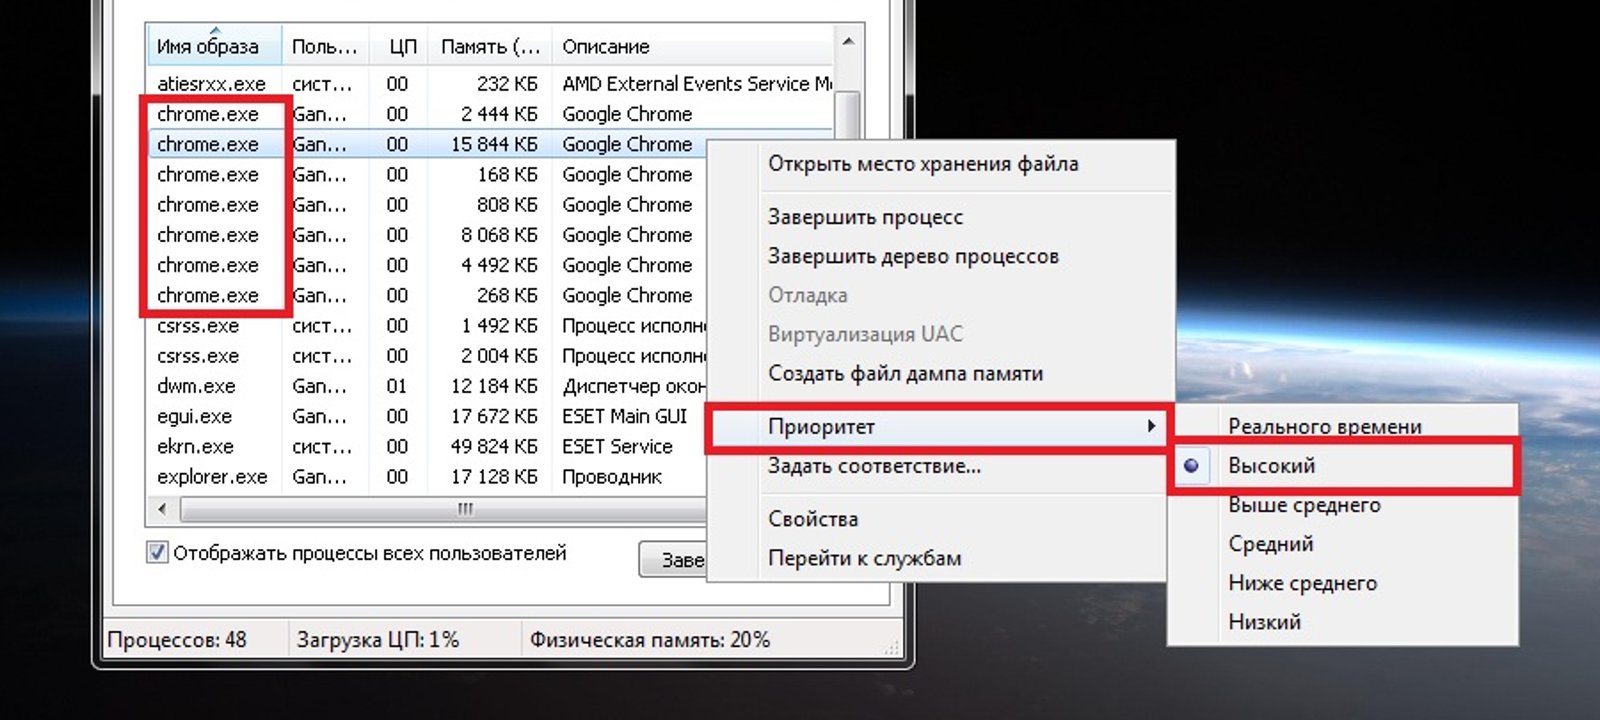Choose Завершить процесс in context menu
Screen dimensions: 1600x720
click(865, 217)
